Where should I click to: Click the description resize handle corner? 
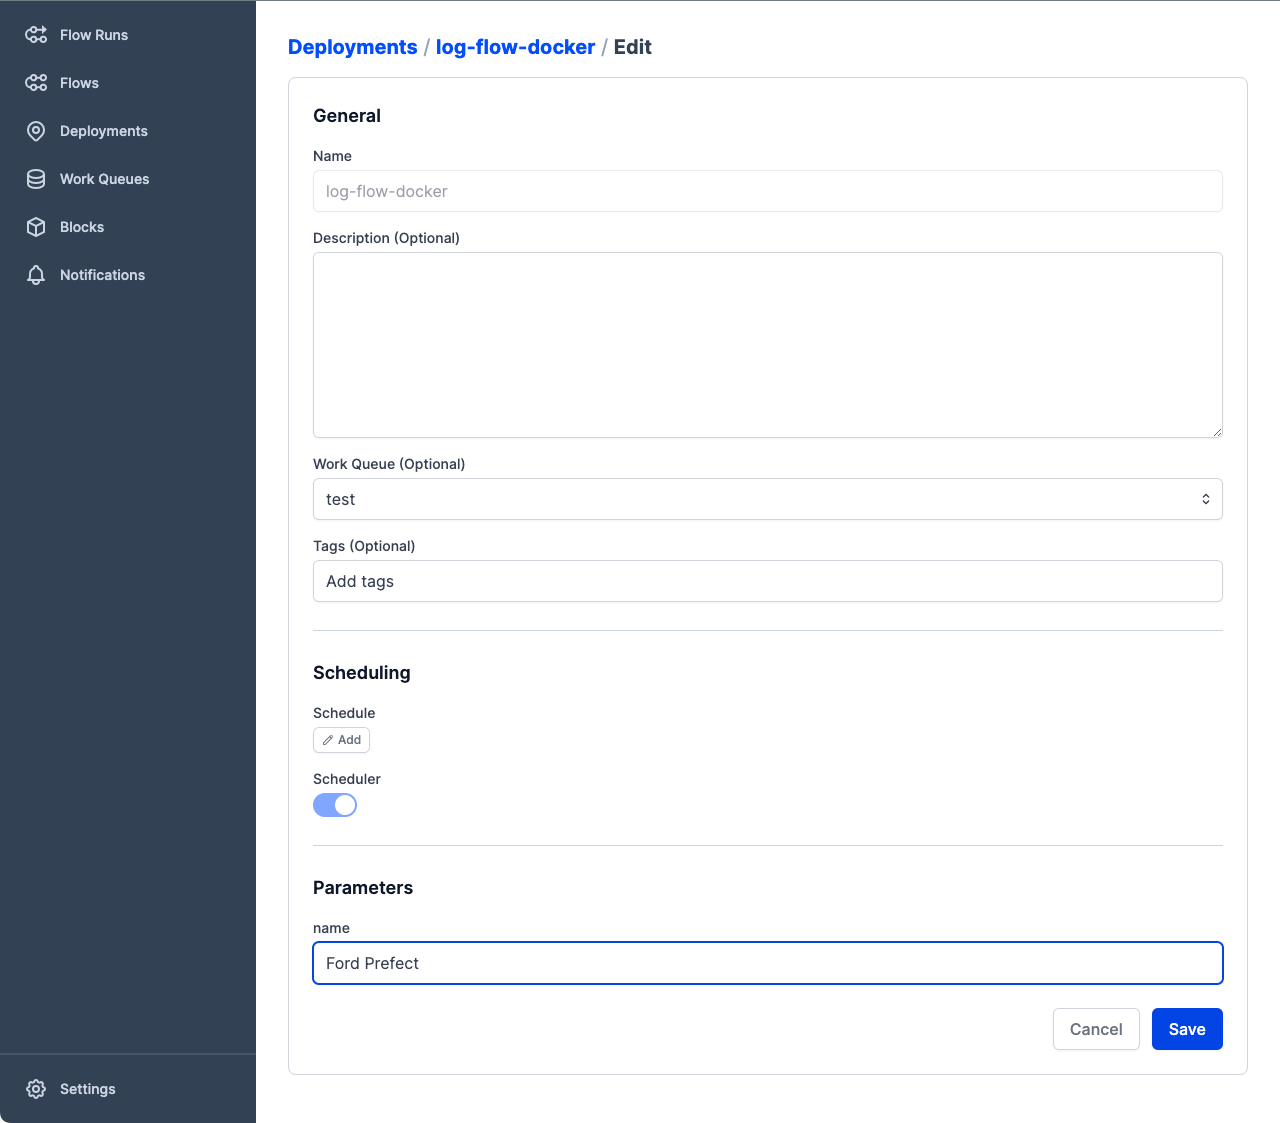[x=1217, y=432]
